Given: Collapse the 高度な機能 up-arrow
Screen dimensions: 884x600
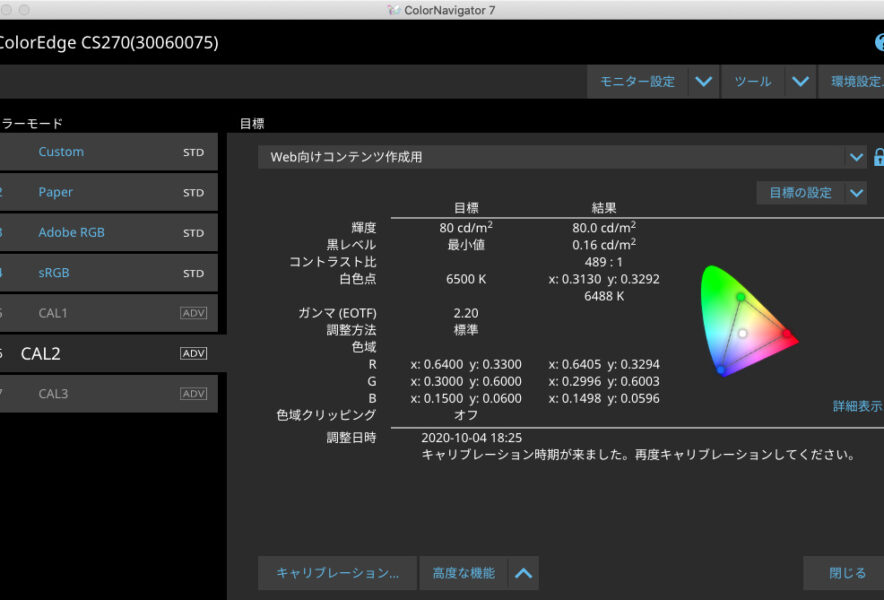Looking at the screenshot, I should 523,573.
